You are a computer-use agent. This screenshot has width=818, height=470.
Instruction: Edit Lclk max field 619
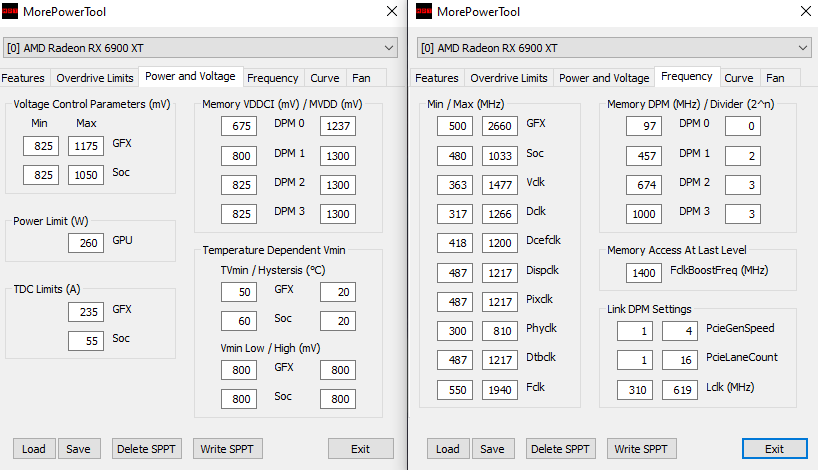point(680,390)
